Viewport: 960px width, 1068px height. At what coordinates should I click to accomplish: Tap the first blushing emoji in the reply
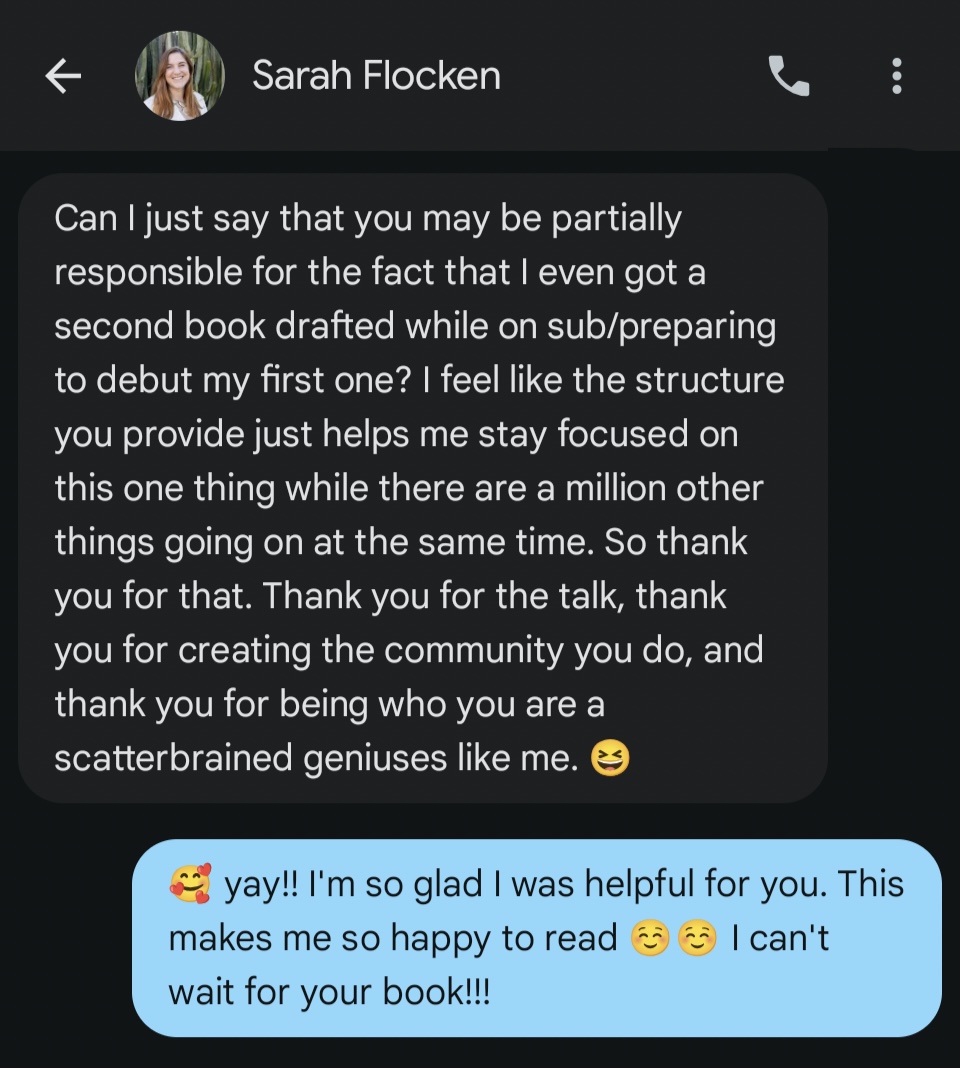click(650, 940)
